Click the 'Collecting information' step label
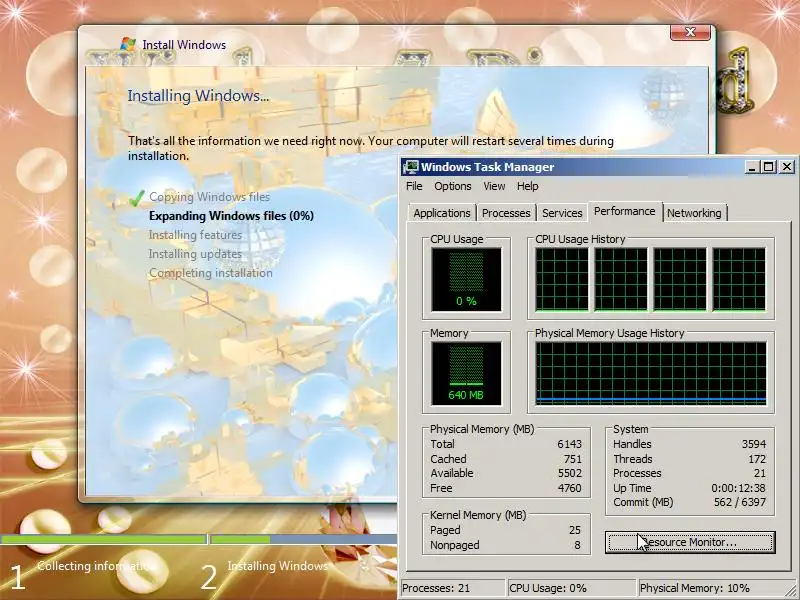800x600 pixels. (x=96, y=566)
